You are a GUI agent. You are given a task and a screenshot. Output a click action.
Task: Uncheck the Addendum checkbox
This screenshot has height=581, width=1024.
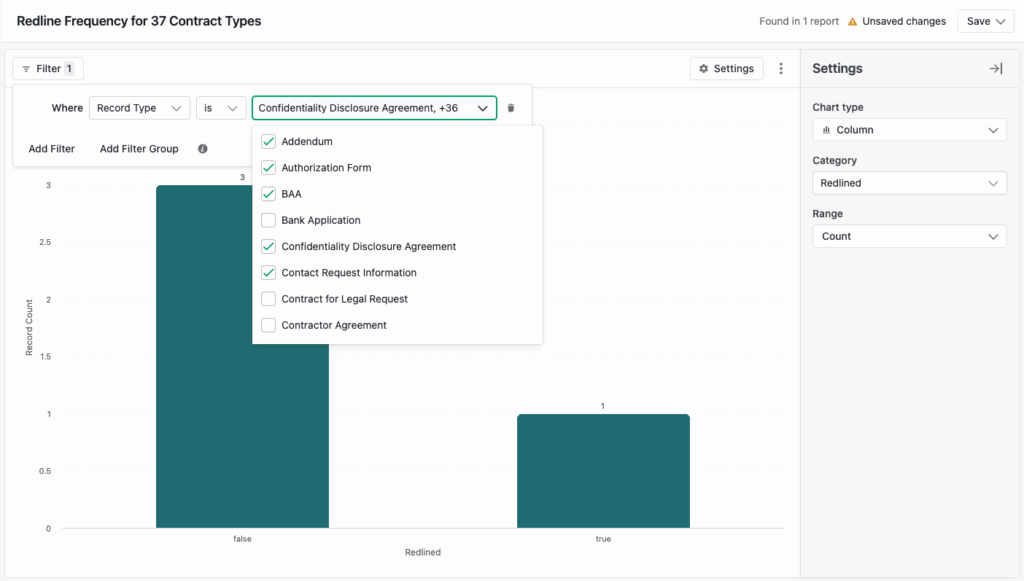tap(268, 142)
